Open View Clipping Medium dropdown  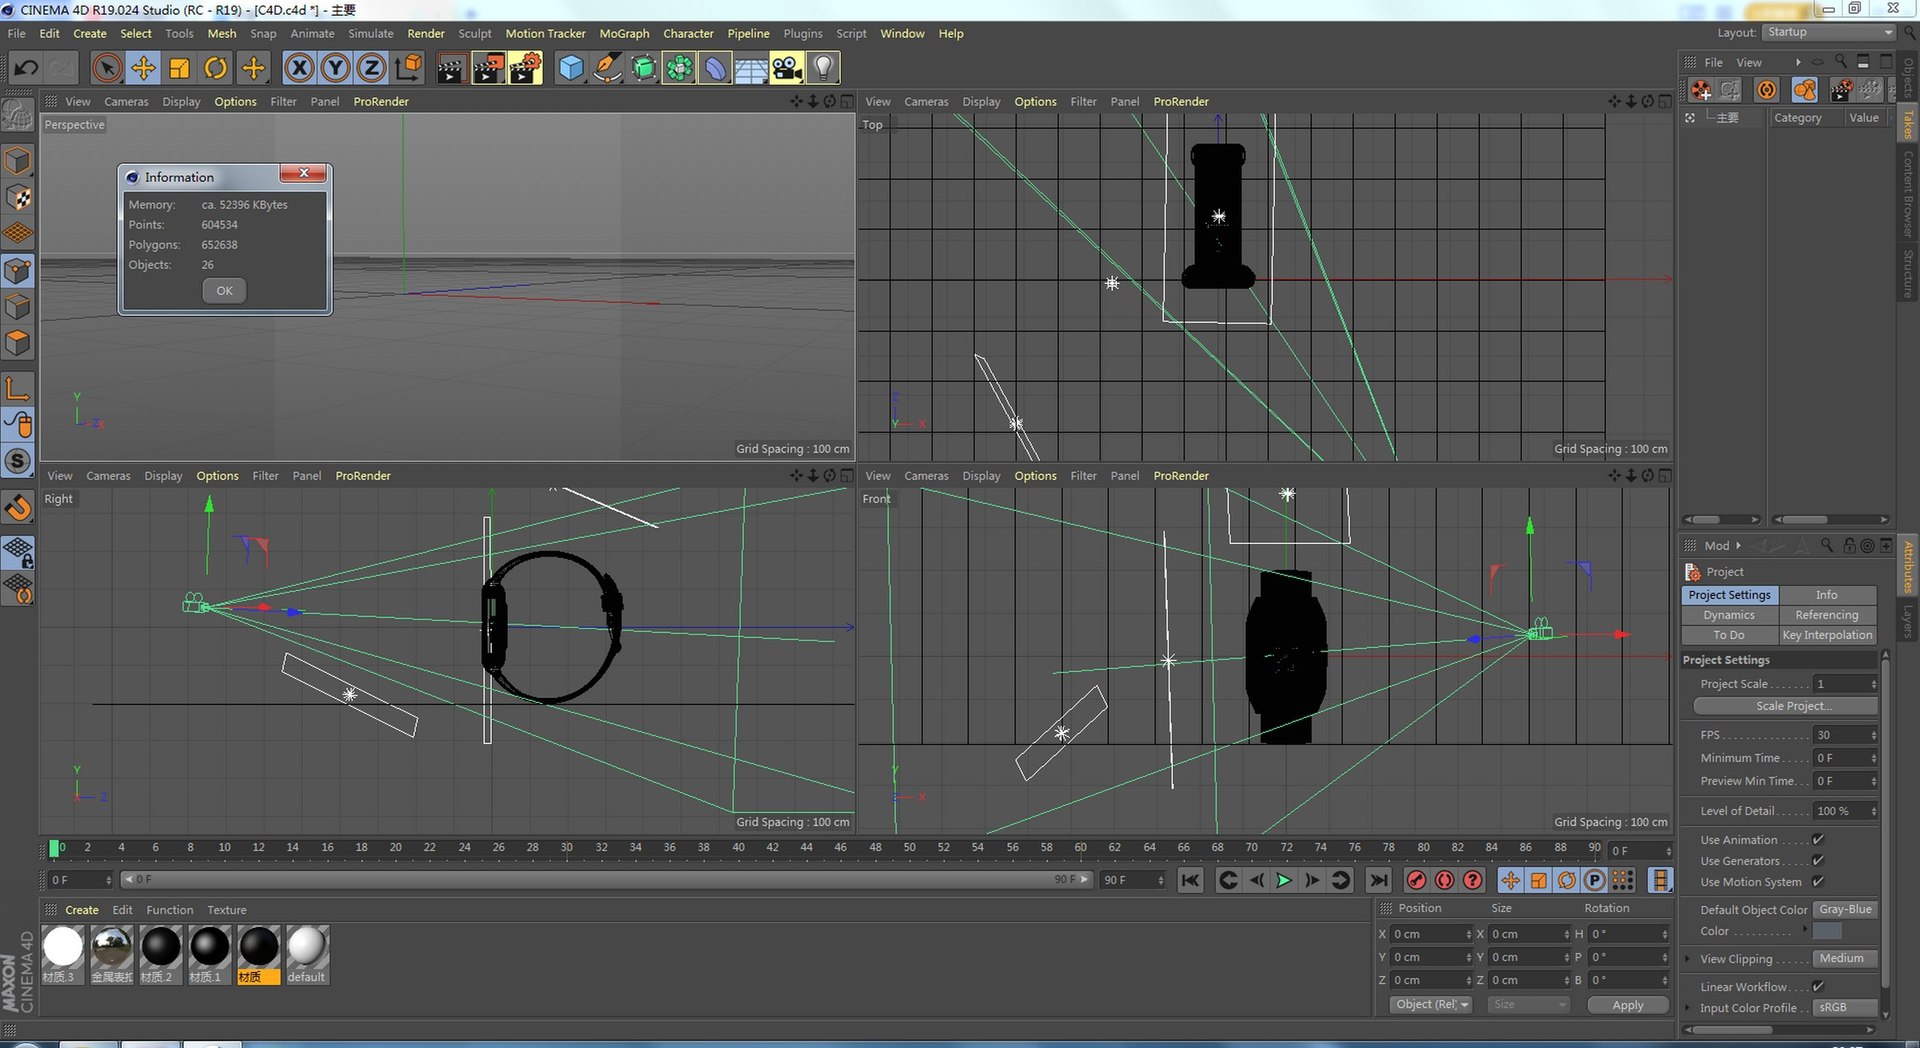pyautogui.click(x=1846, y=958)
